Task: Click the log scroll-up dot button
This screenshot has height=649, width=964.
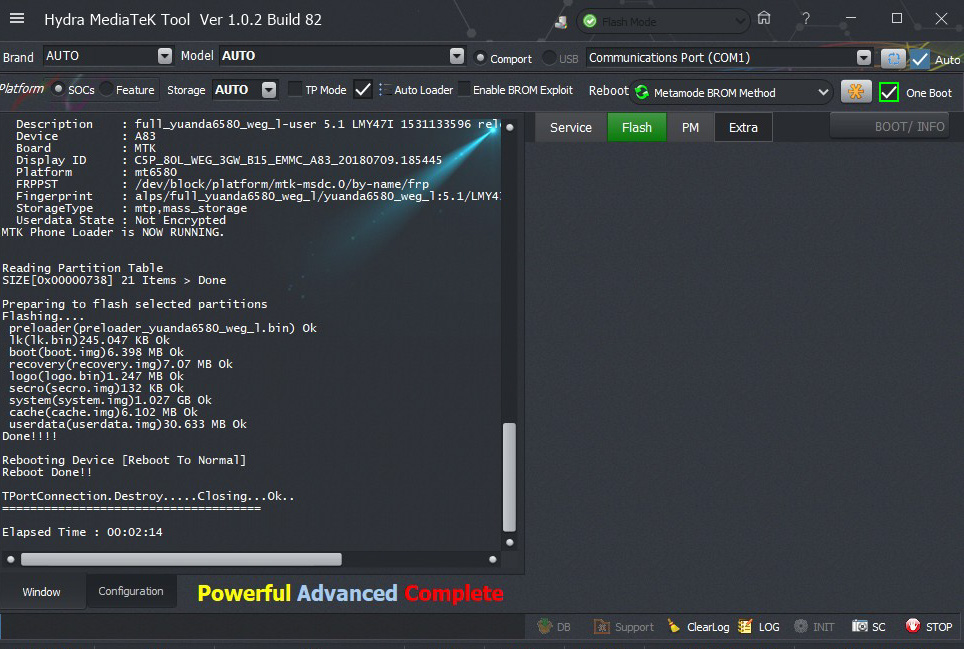Action: click(510, 127)
